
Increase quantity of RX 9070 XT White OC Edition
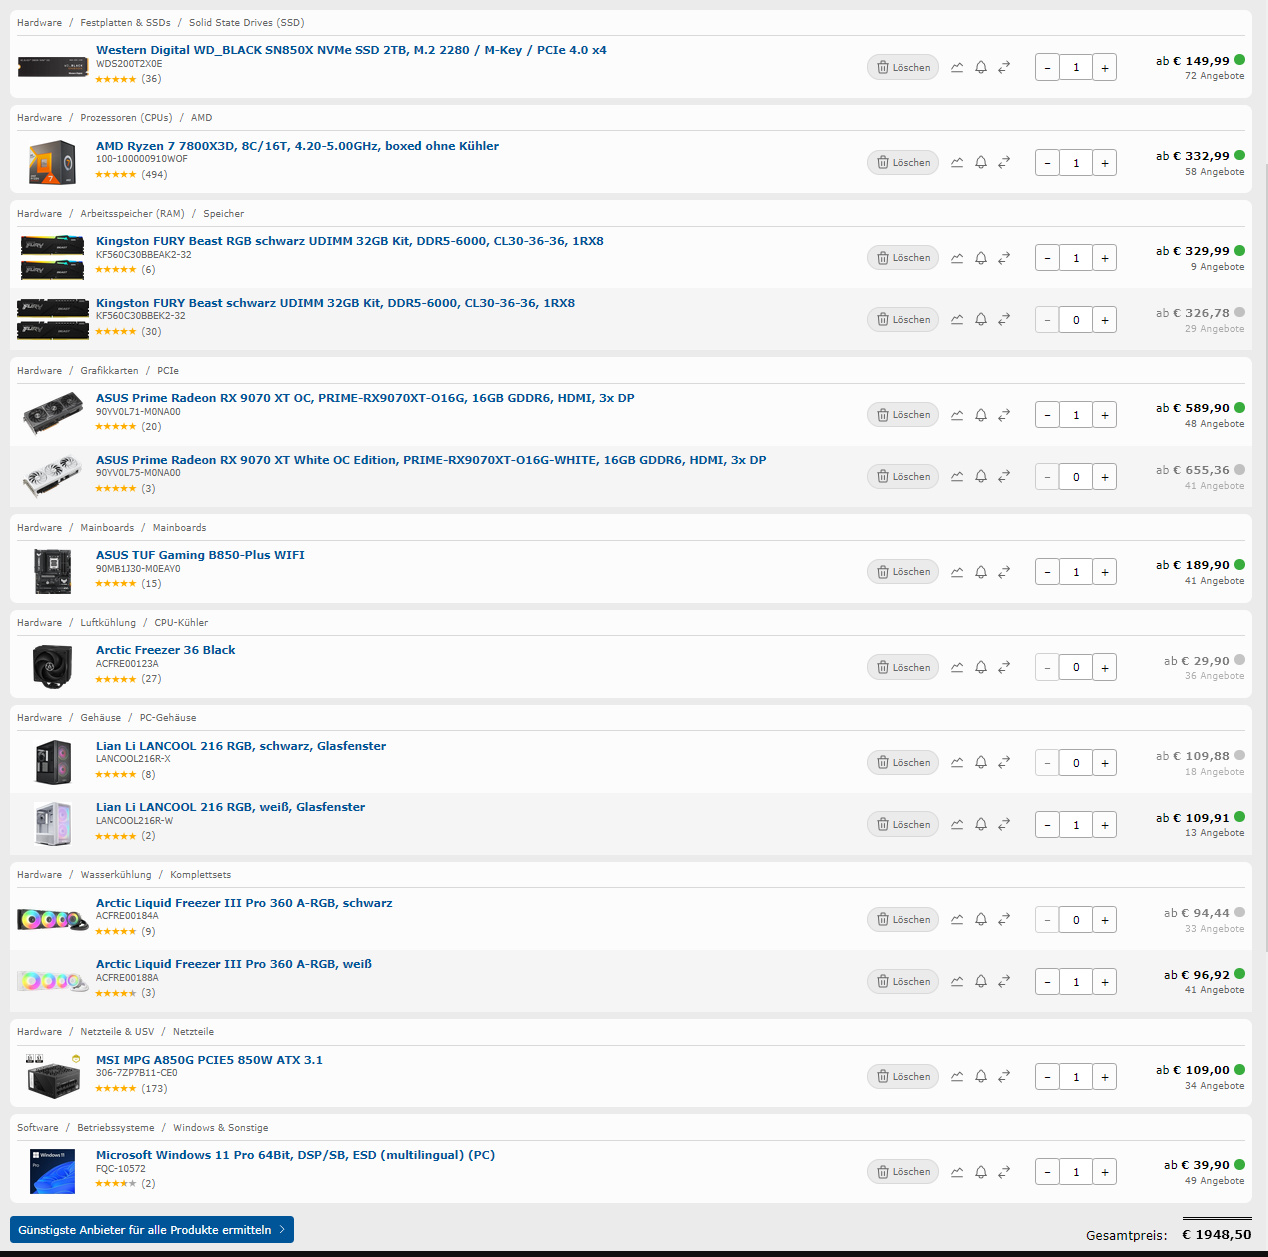(x=1105, y=477)
